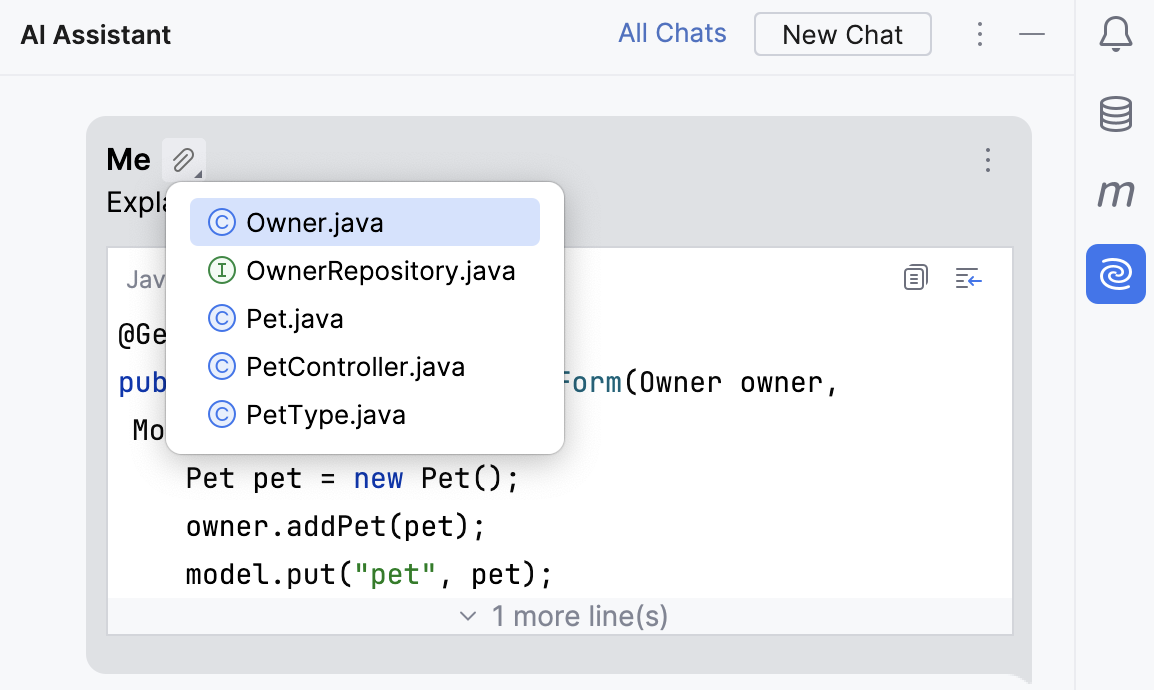The height and width of the screenshot is (690, 1154).
Task: Click inside the code line owner.addPet(pet)
Action: click(330, 526)
